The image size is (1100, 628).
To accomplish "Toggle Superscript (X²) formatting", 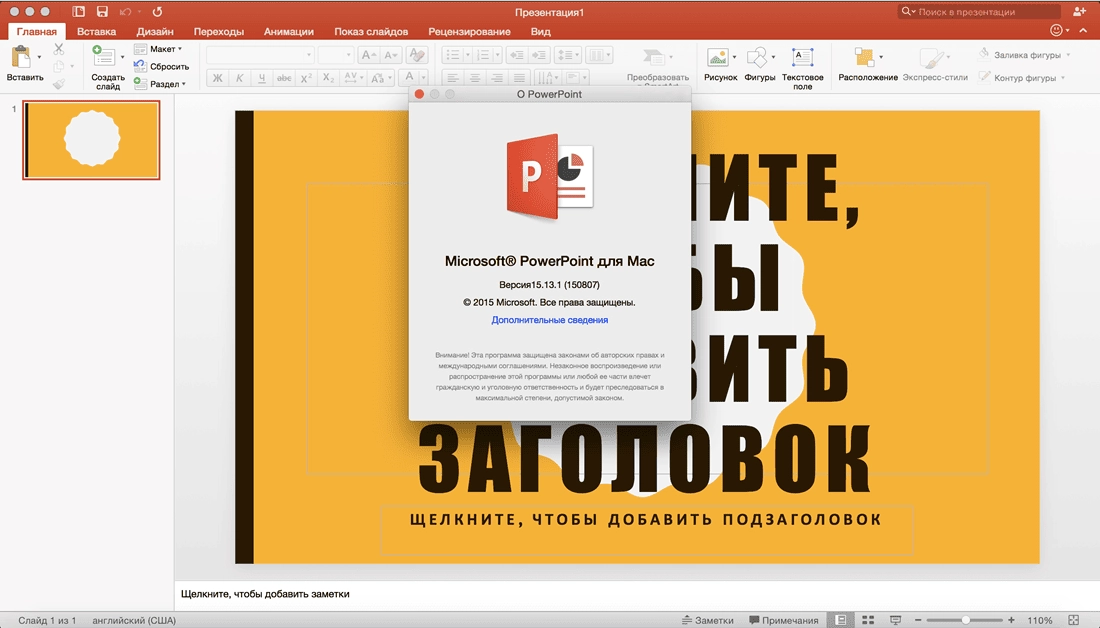I will point(306,78).
